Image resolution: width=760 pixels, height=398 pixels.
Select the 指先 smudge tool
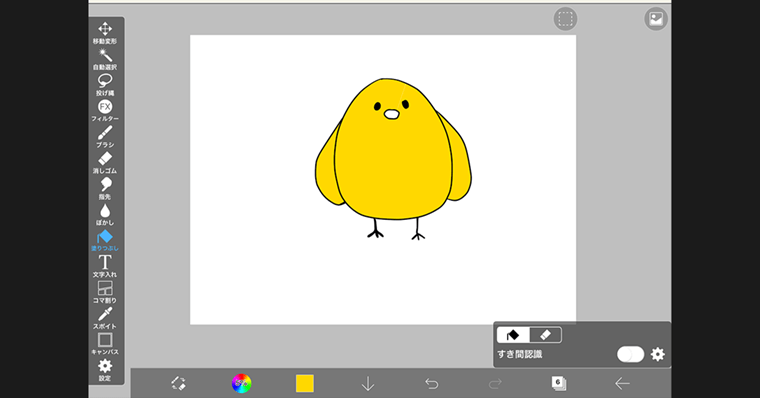coord(105,189)
